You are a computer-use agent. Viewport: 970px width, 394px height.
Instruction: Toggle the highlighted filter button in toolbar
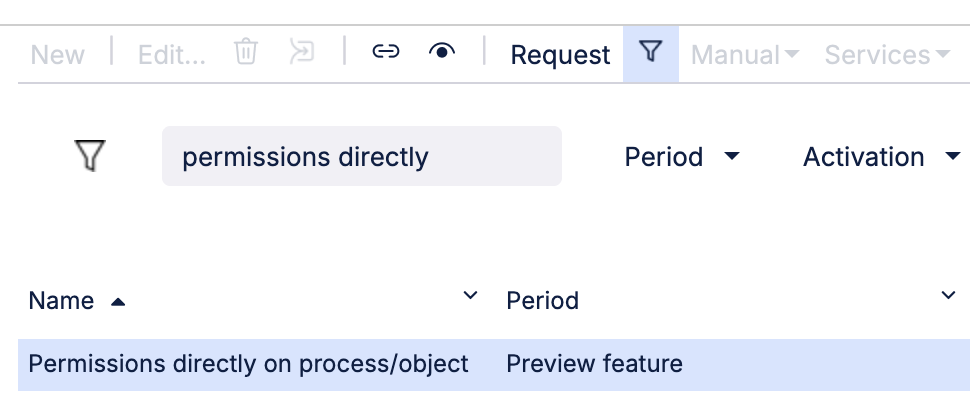(651, 54)
